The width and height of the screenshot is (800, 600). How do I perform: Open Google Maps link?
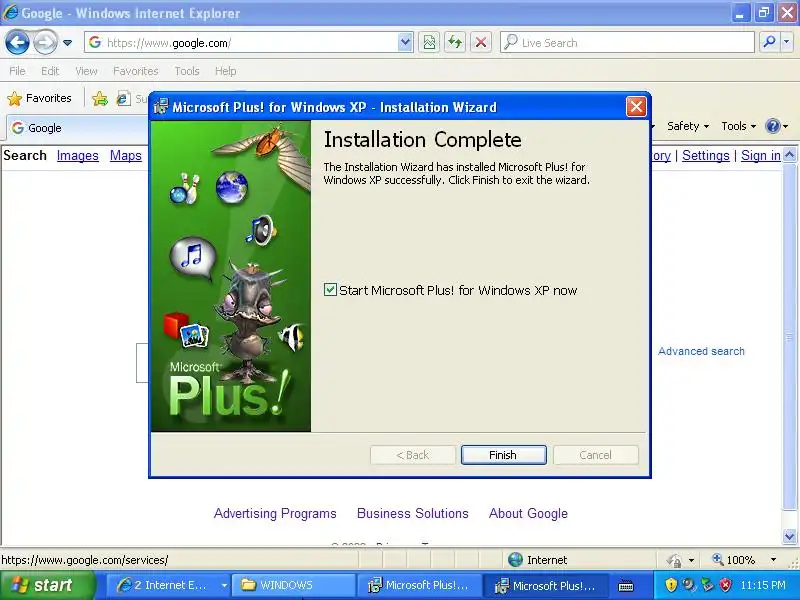pos(126,156)
